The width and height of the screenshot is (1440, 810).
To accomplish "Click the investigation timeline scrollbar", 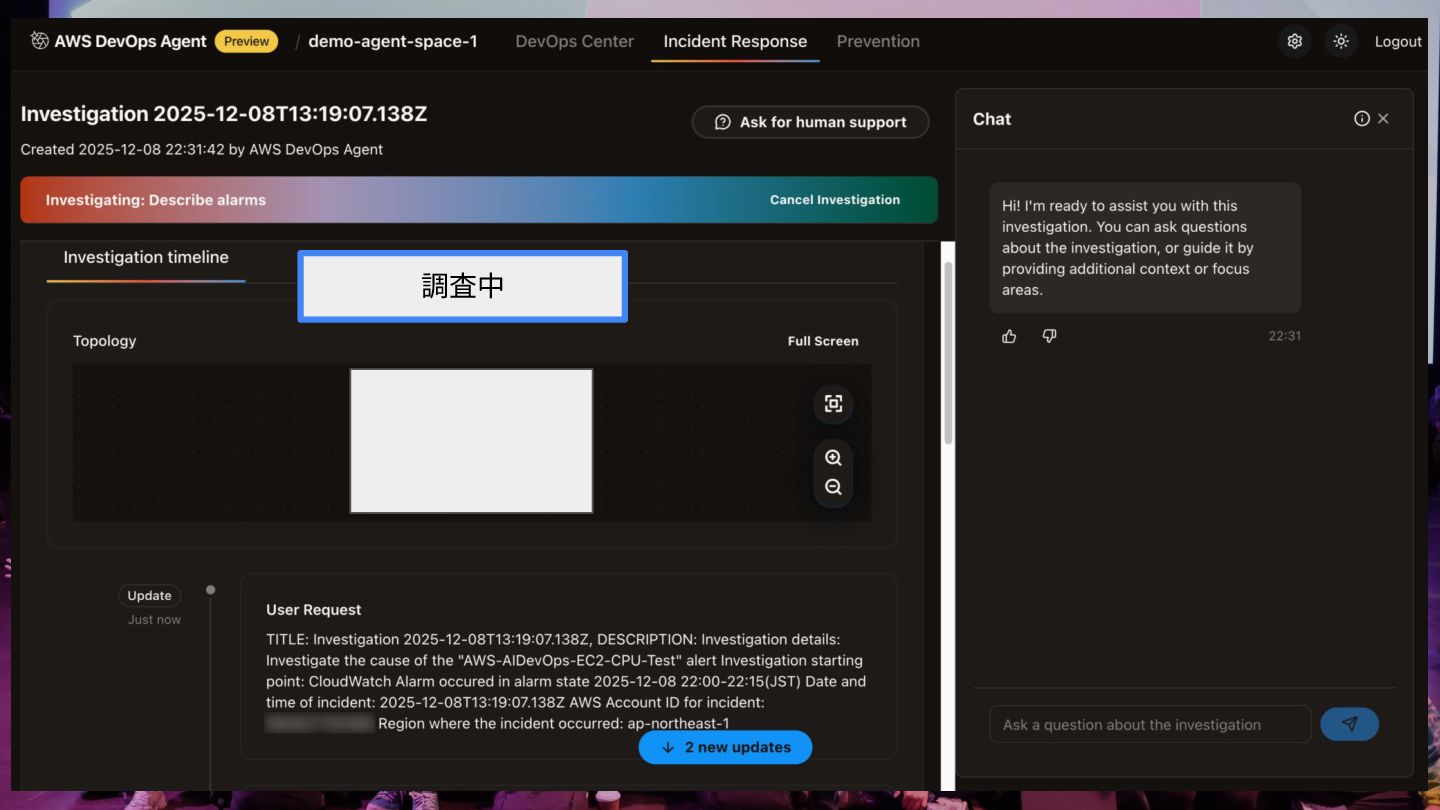I will tap(948, 352).
